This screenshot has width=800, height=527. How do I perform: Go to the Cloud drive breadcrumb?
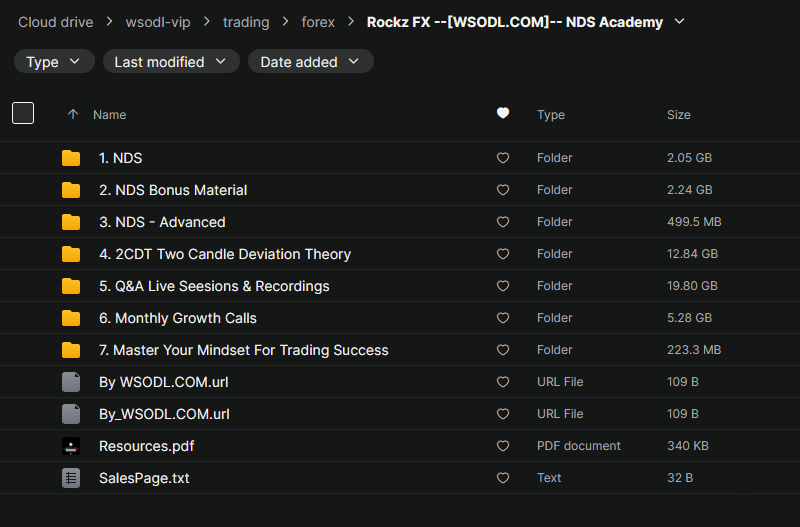click(55, 22)
